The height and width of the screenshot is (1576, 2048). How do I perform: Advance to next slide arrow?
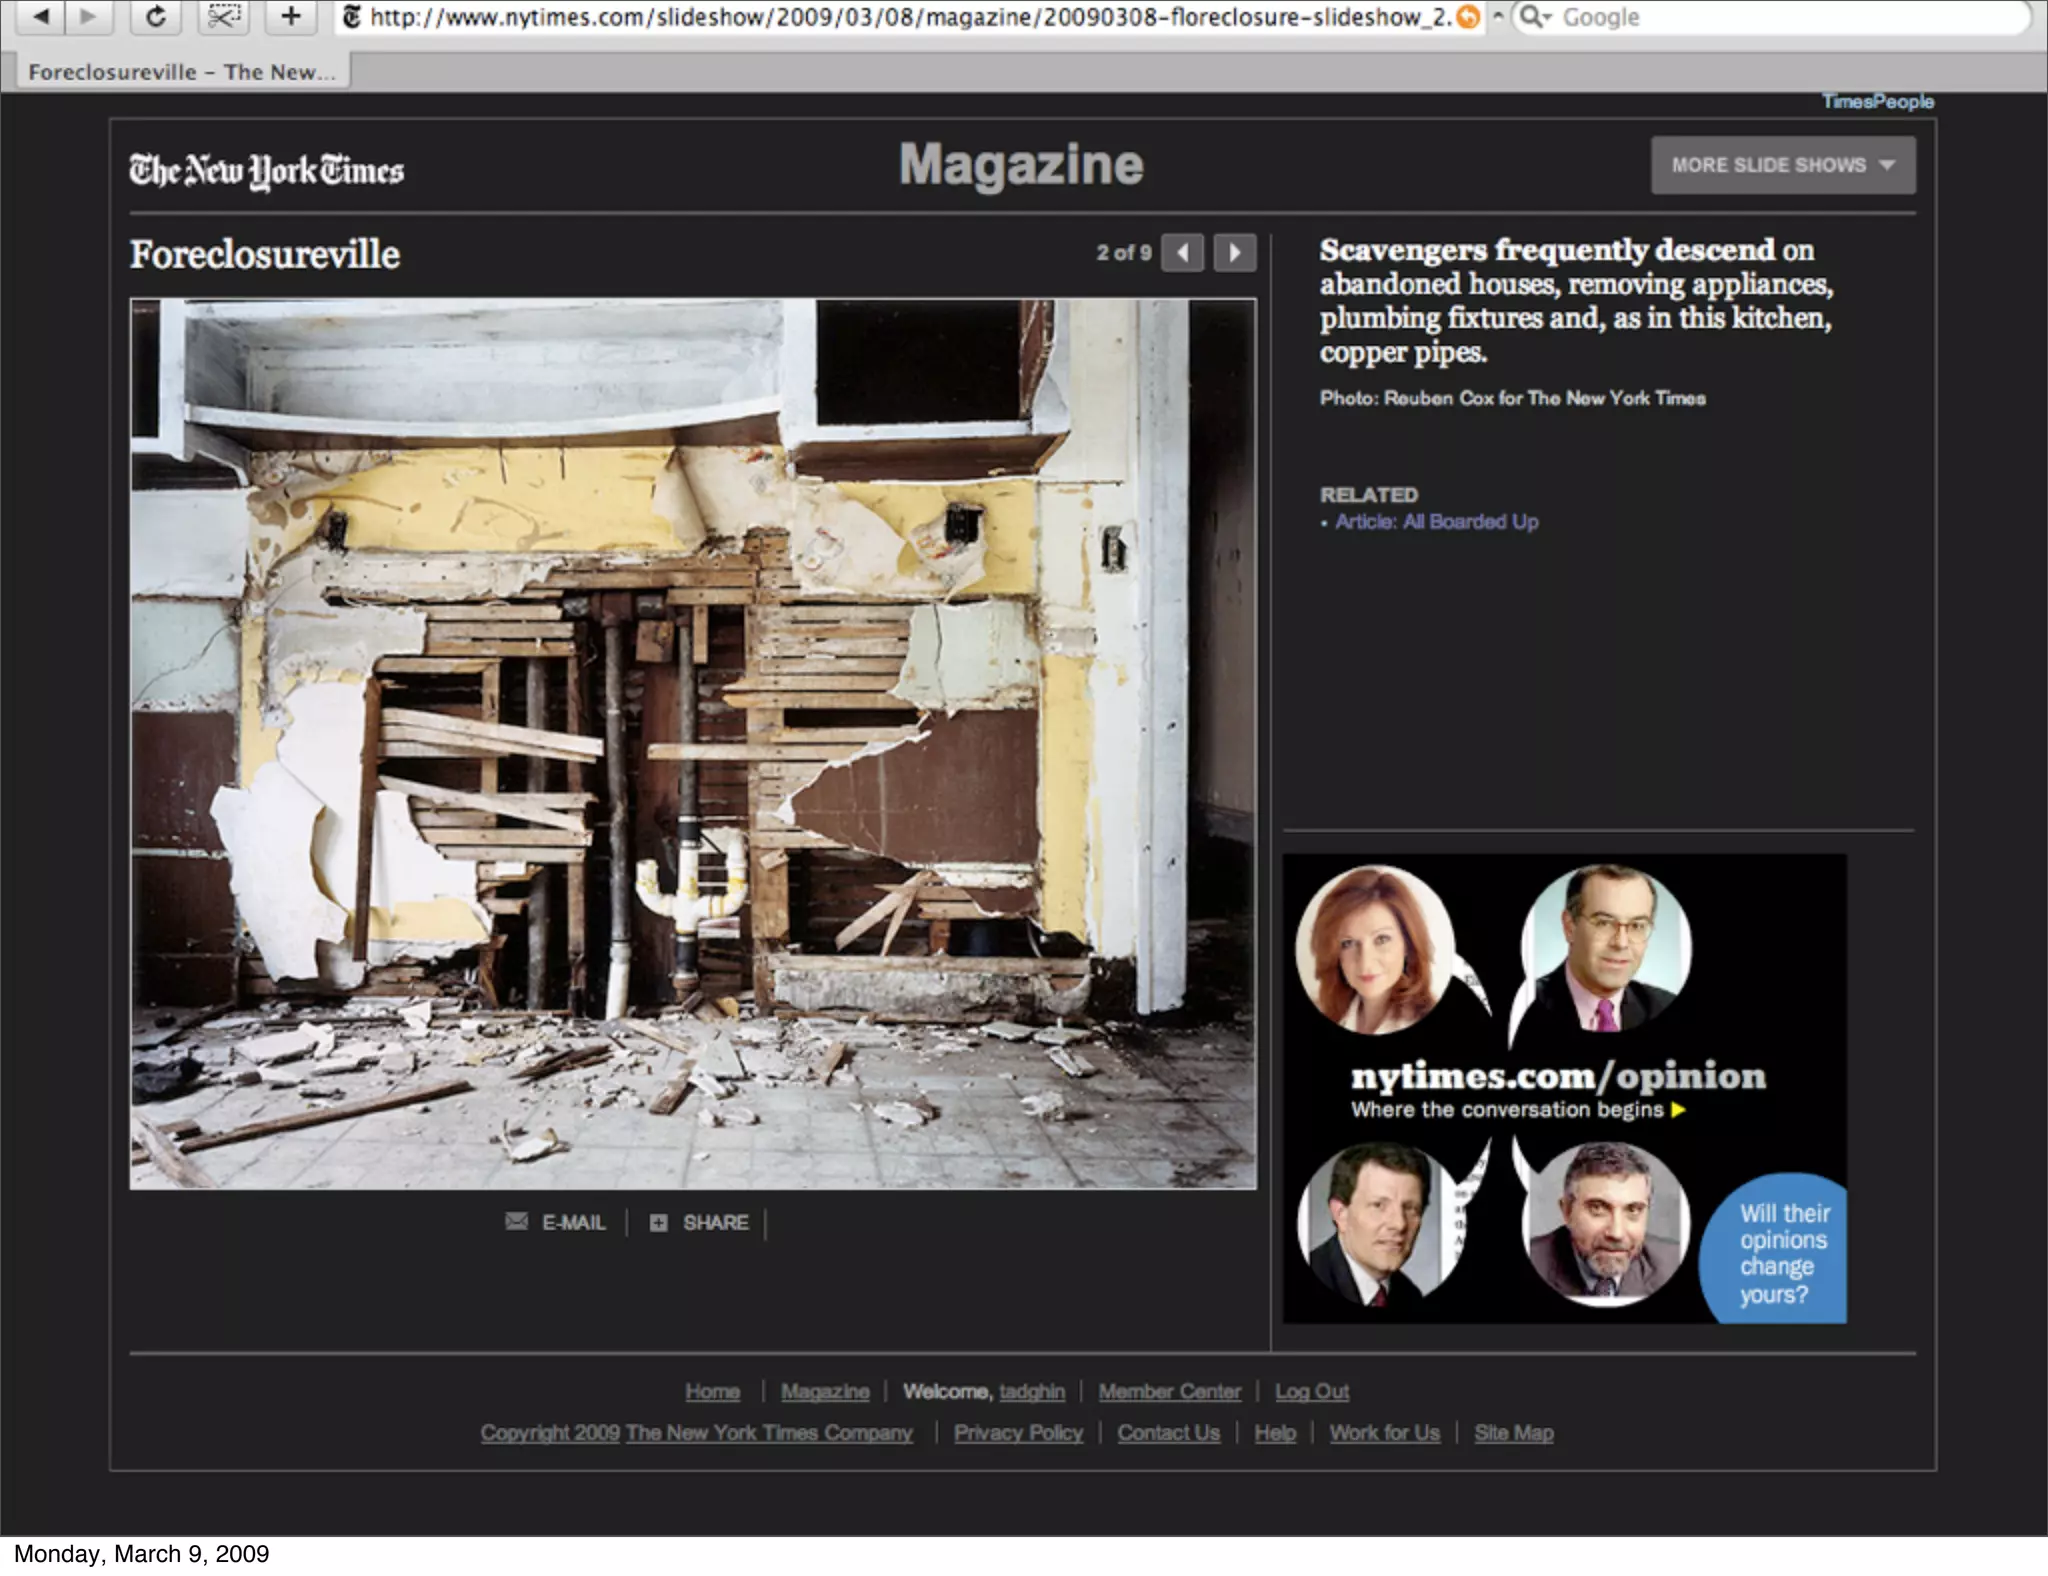1234,252
